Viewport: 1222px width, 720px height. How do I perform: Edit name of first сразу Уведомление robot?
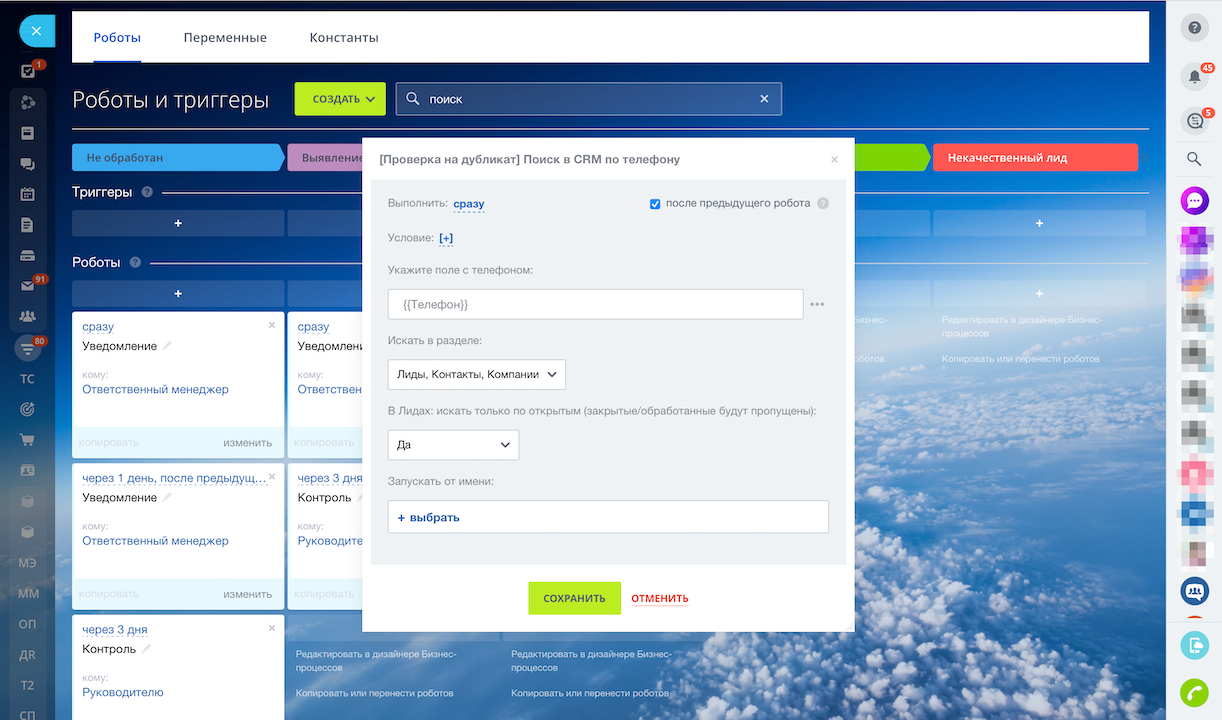[167, 346]
